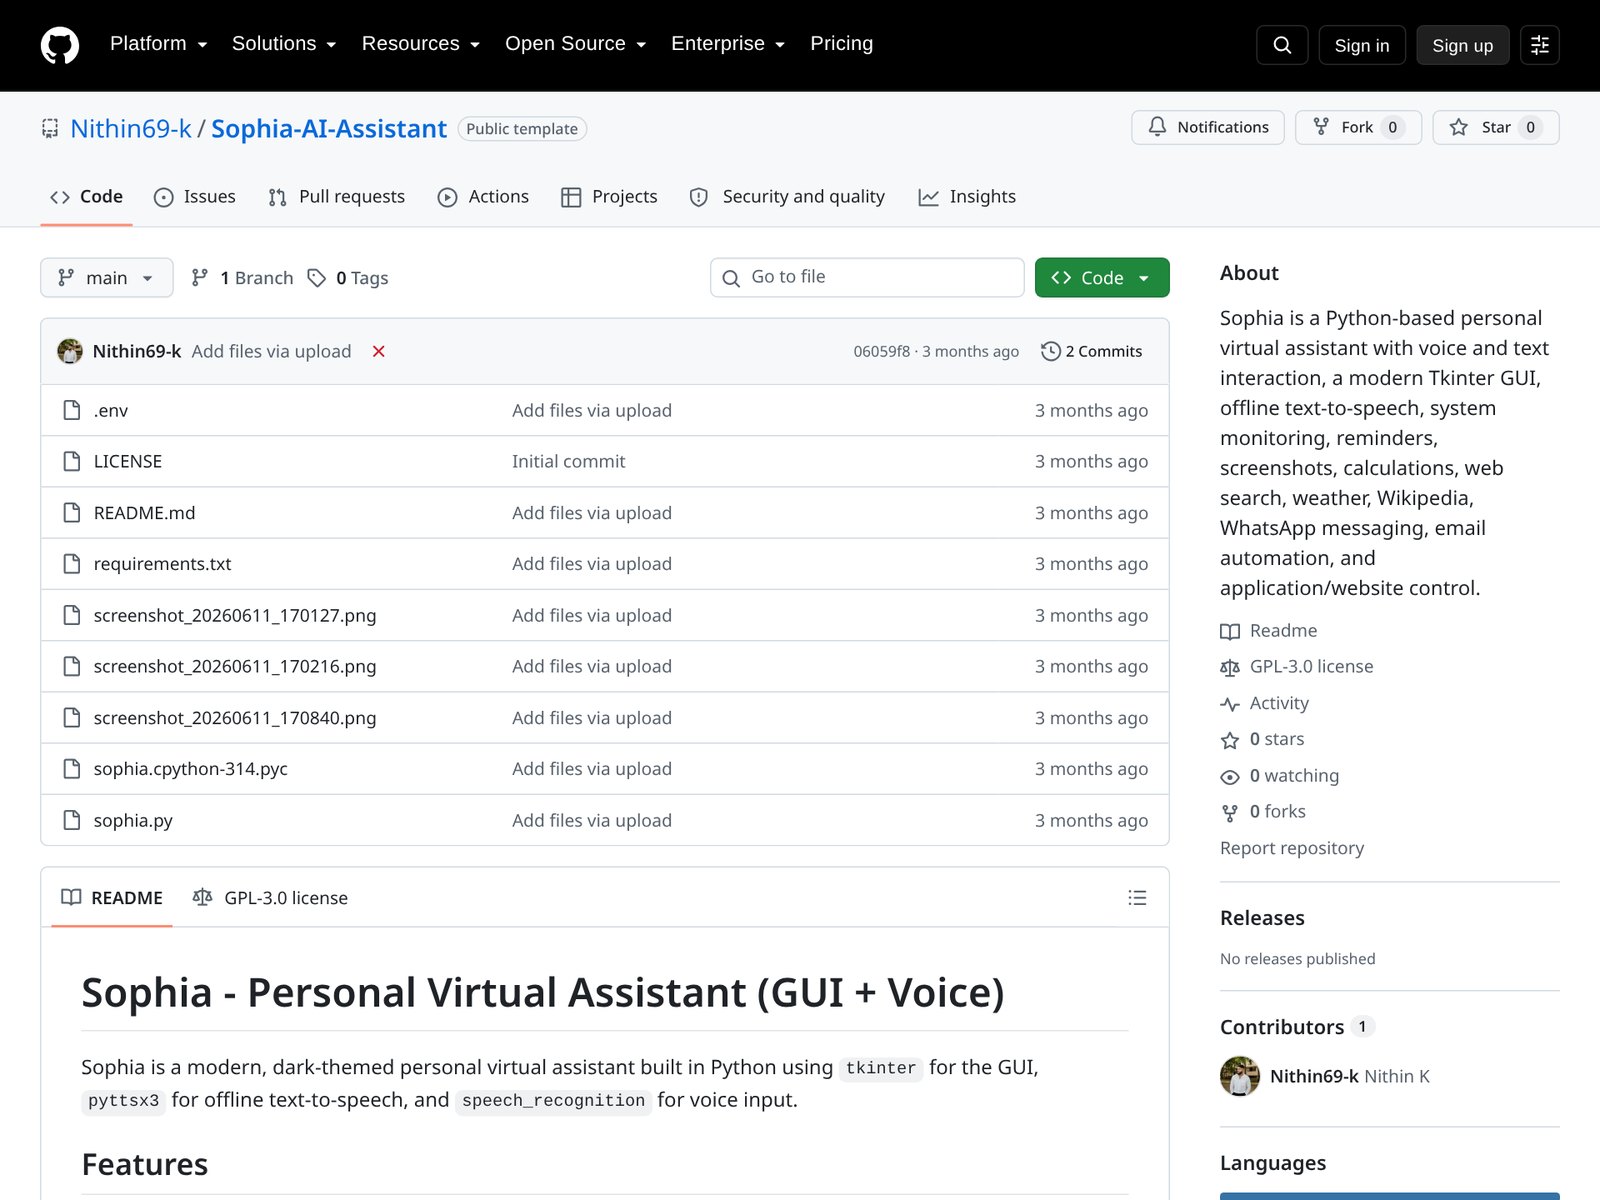Click the scales icon beside GPL-3.0 license in About
Screen dimensions: 1600x1200
click(1230, 667)
